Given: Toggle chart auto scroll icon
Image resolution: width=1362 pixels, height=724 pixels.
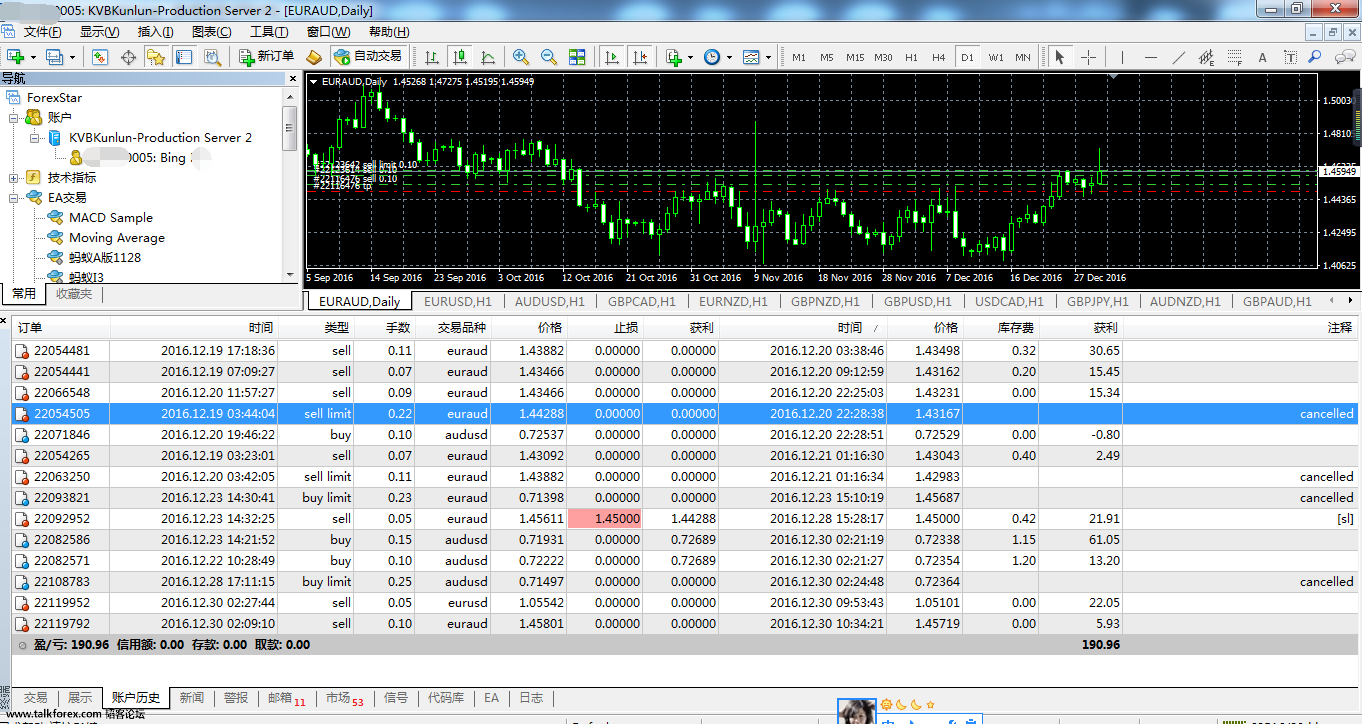Looking at the screenshot, I should coord(611,57).
